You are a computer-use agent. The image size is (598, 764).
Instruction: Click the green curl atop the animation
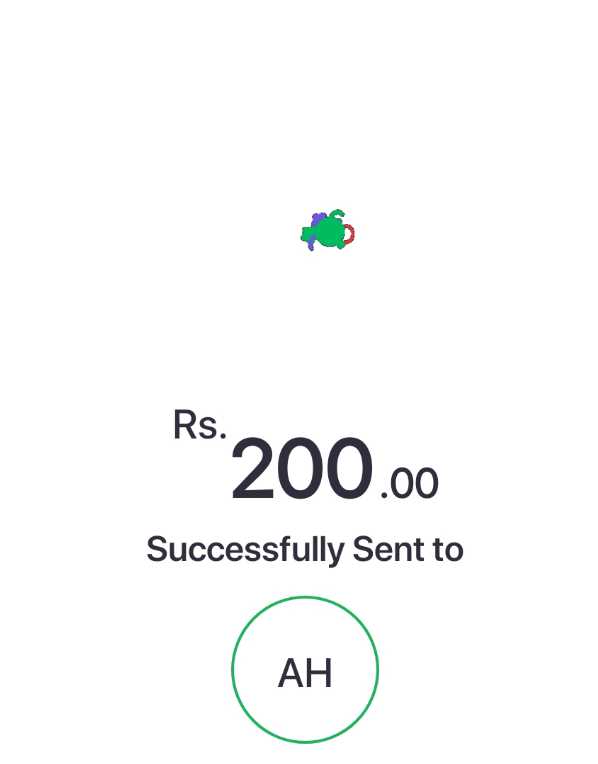coord(337,214)
